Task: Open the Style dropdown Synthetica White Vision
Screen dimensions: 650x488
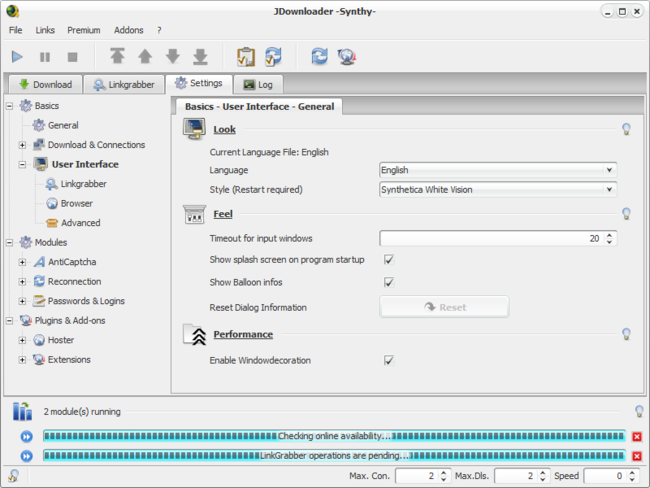Action: pos(498,189)
